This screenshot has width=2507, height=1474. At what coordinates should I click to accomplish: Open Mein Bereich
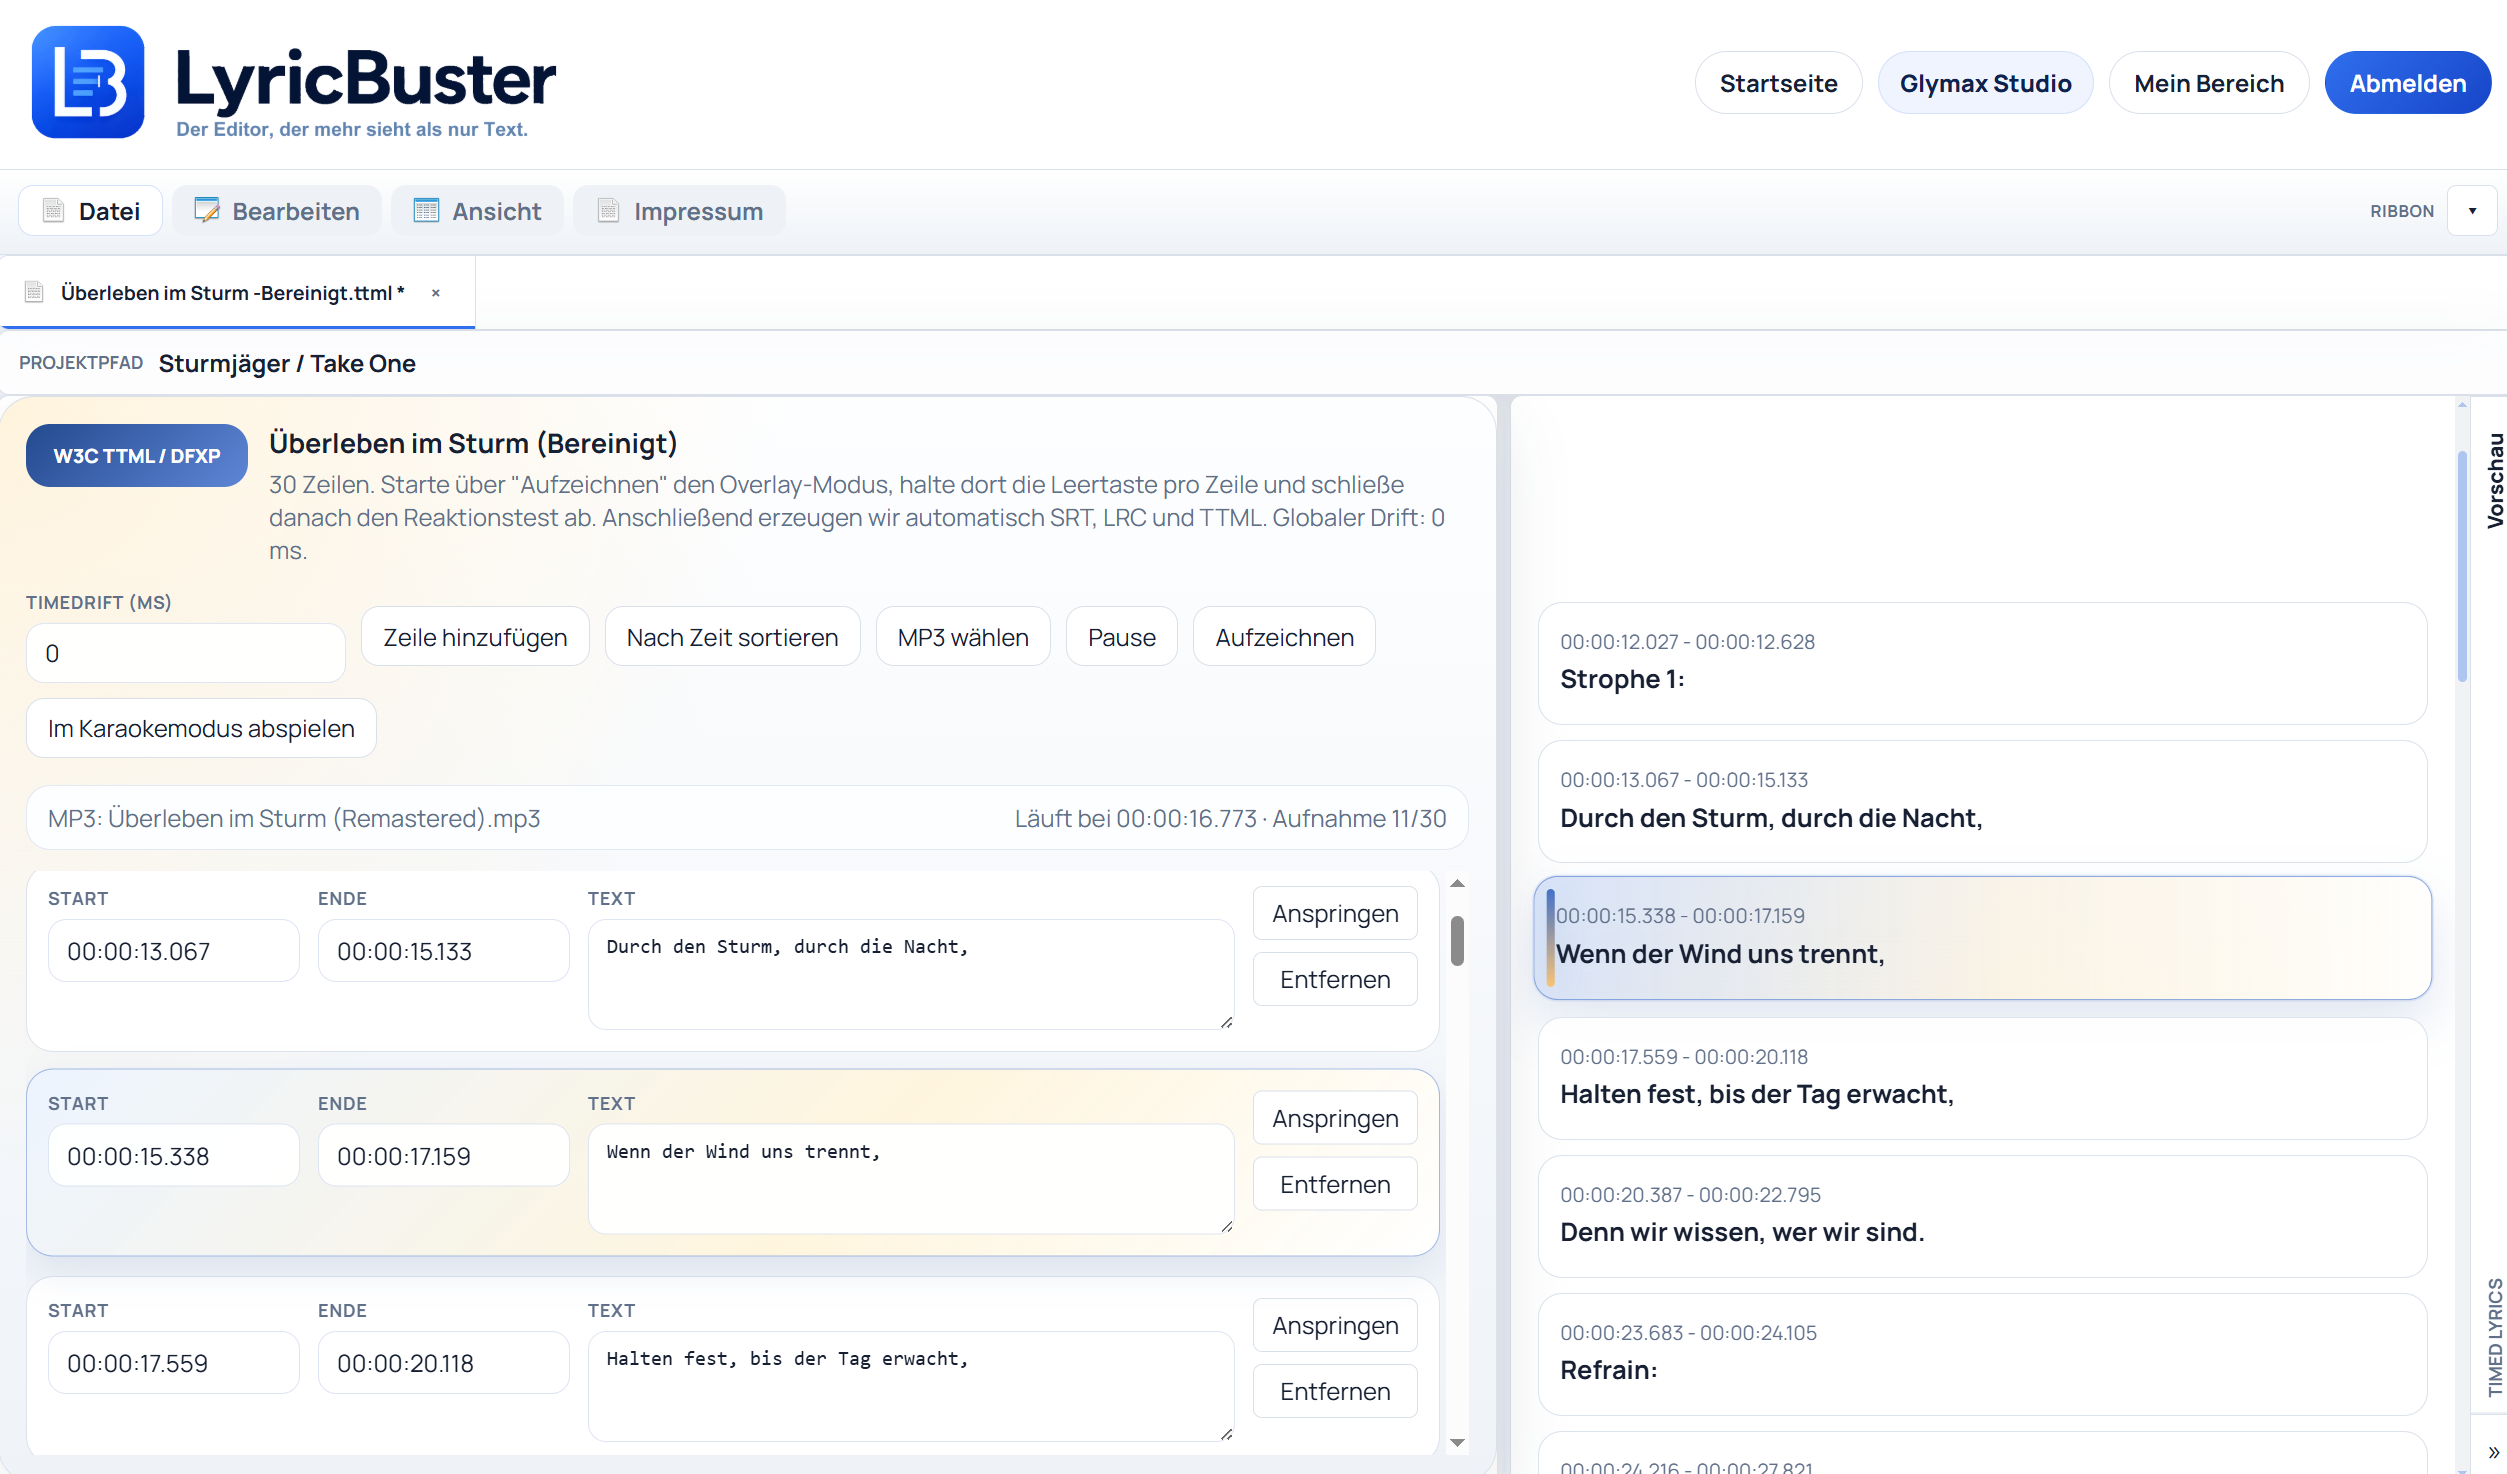(x=2208, y=83)
